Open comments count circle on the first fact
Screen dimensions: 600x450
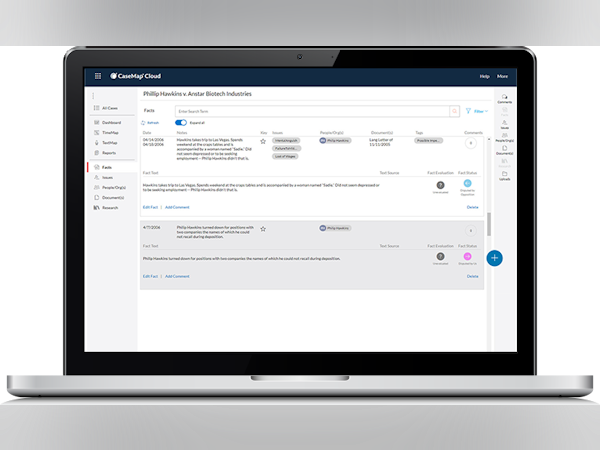[471, 143]
